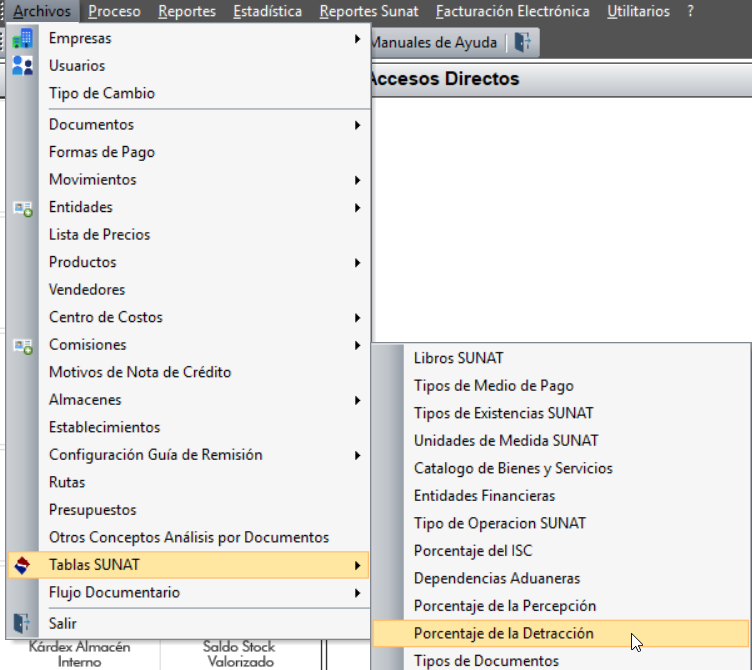This screenshot has width=752, height=670.
Task: Open Saldo Stock Valorizado shortcut
Action: 240,654
